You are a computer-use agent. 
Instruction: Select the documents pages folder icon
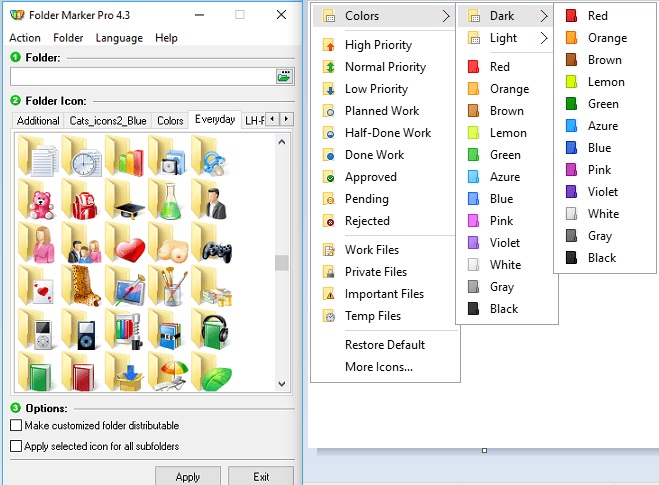pyautogui.click(x=38, y=156)
